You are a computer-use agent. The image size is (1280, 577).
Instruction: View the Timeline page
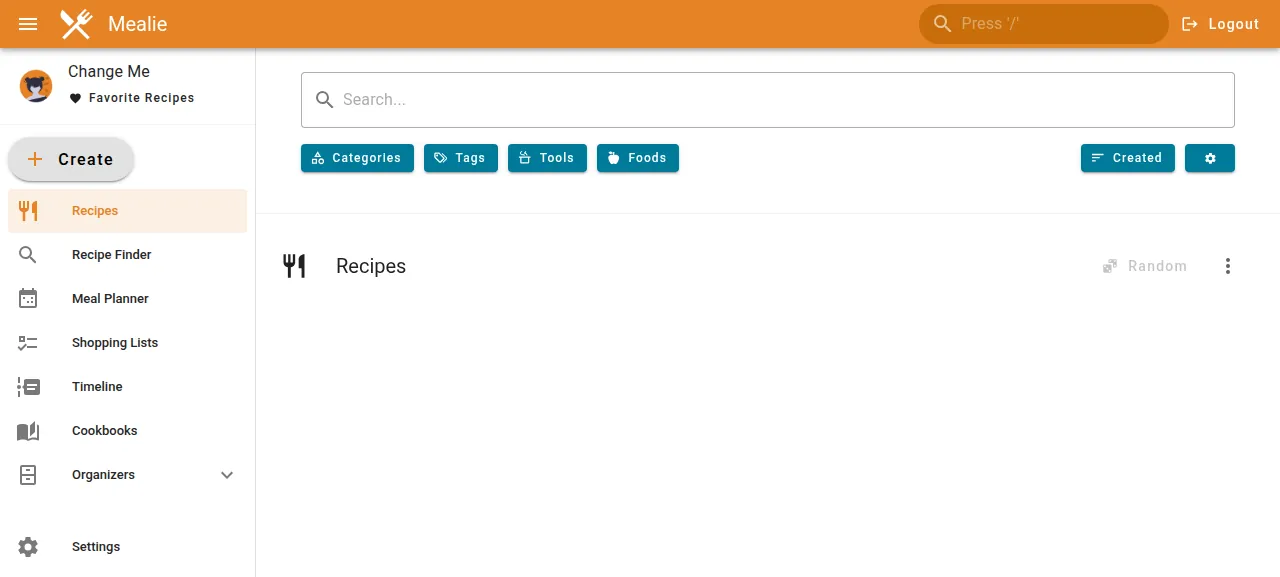click(x=128, y=387)
